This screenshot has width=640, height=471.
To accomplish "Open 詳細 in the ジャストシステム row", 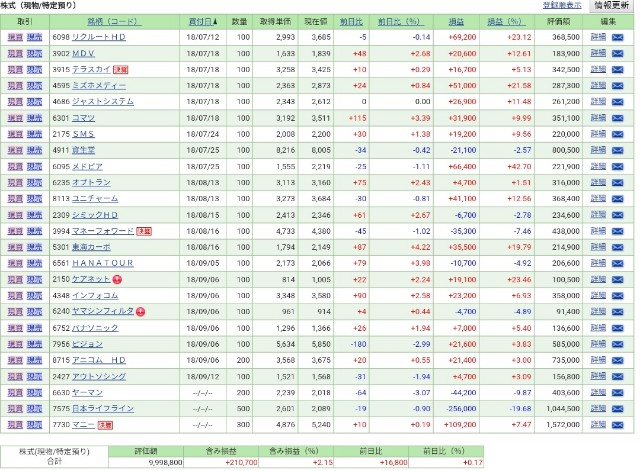I will tap(598, 102).
